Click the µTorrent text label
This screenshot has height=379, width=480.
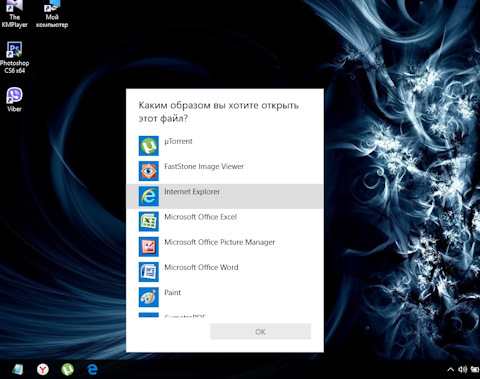[x=178, y=141]
